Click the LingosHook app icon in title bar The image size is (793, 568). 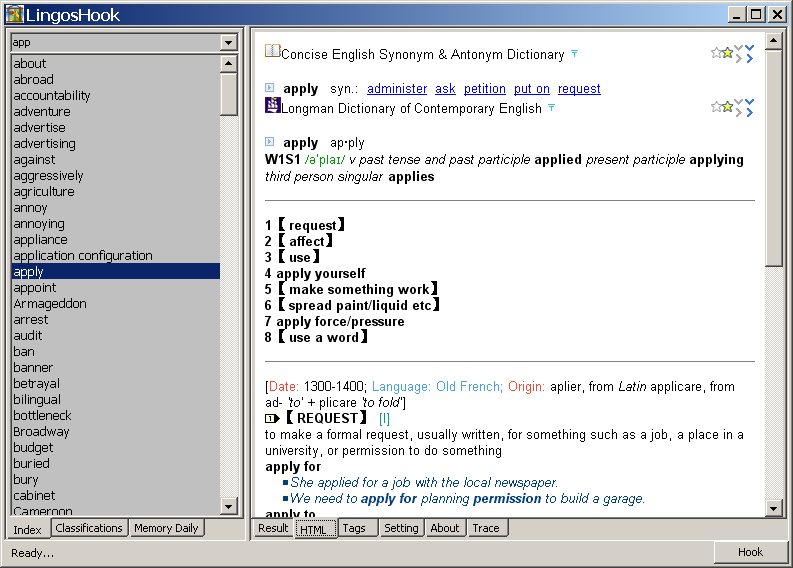pos(15,14)
